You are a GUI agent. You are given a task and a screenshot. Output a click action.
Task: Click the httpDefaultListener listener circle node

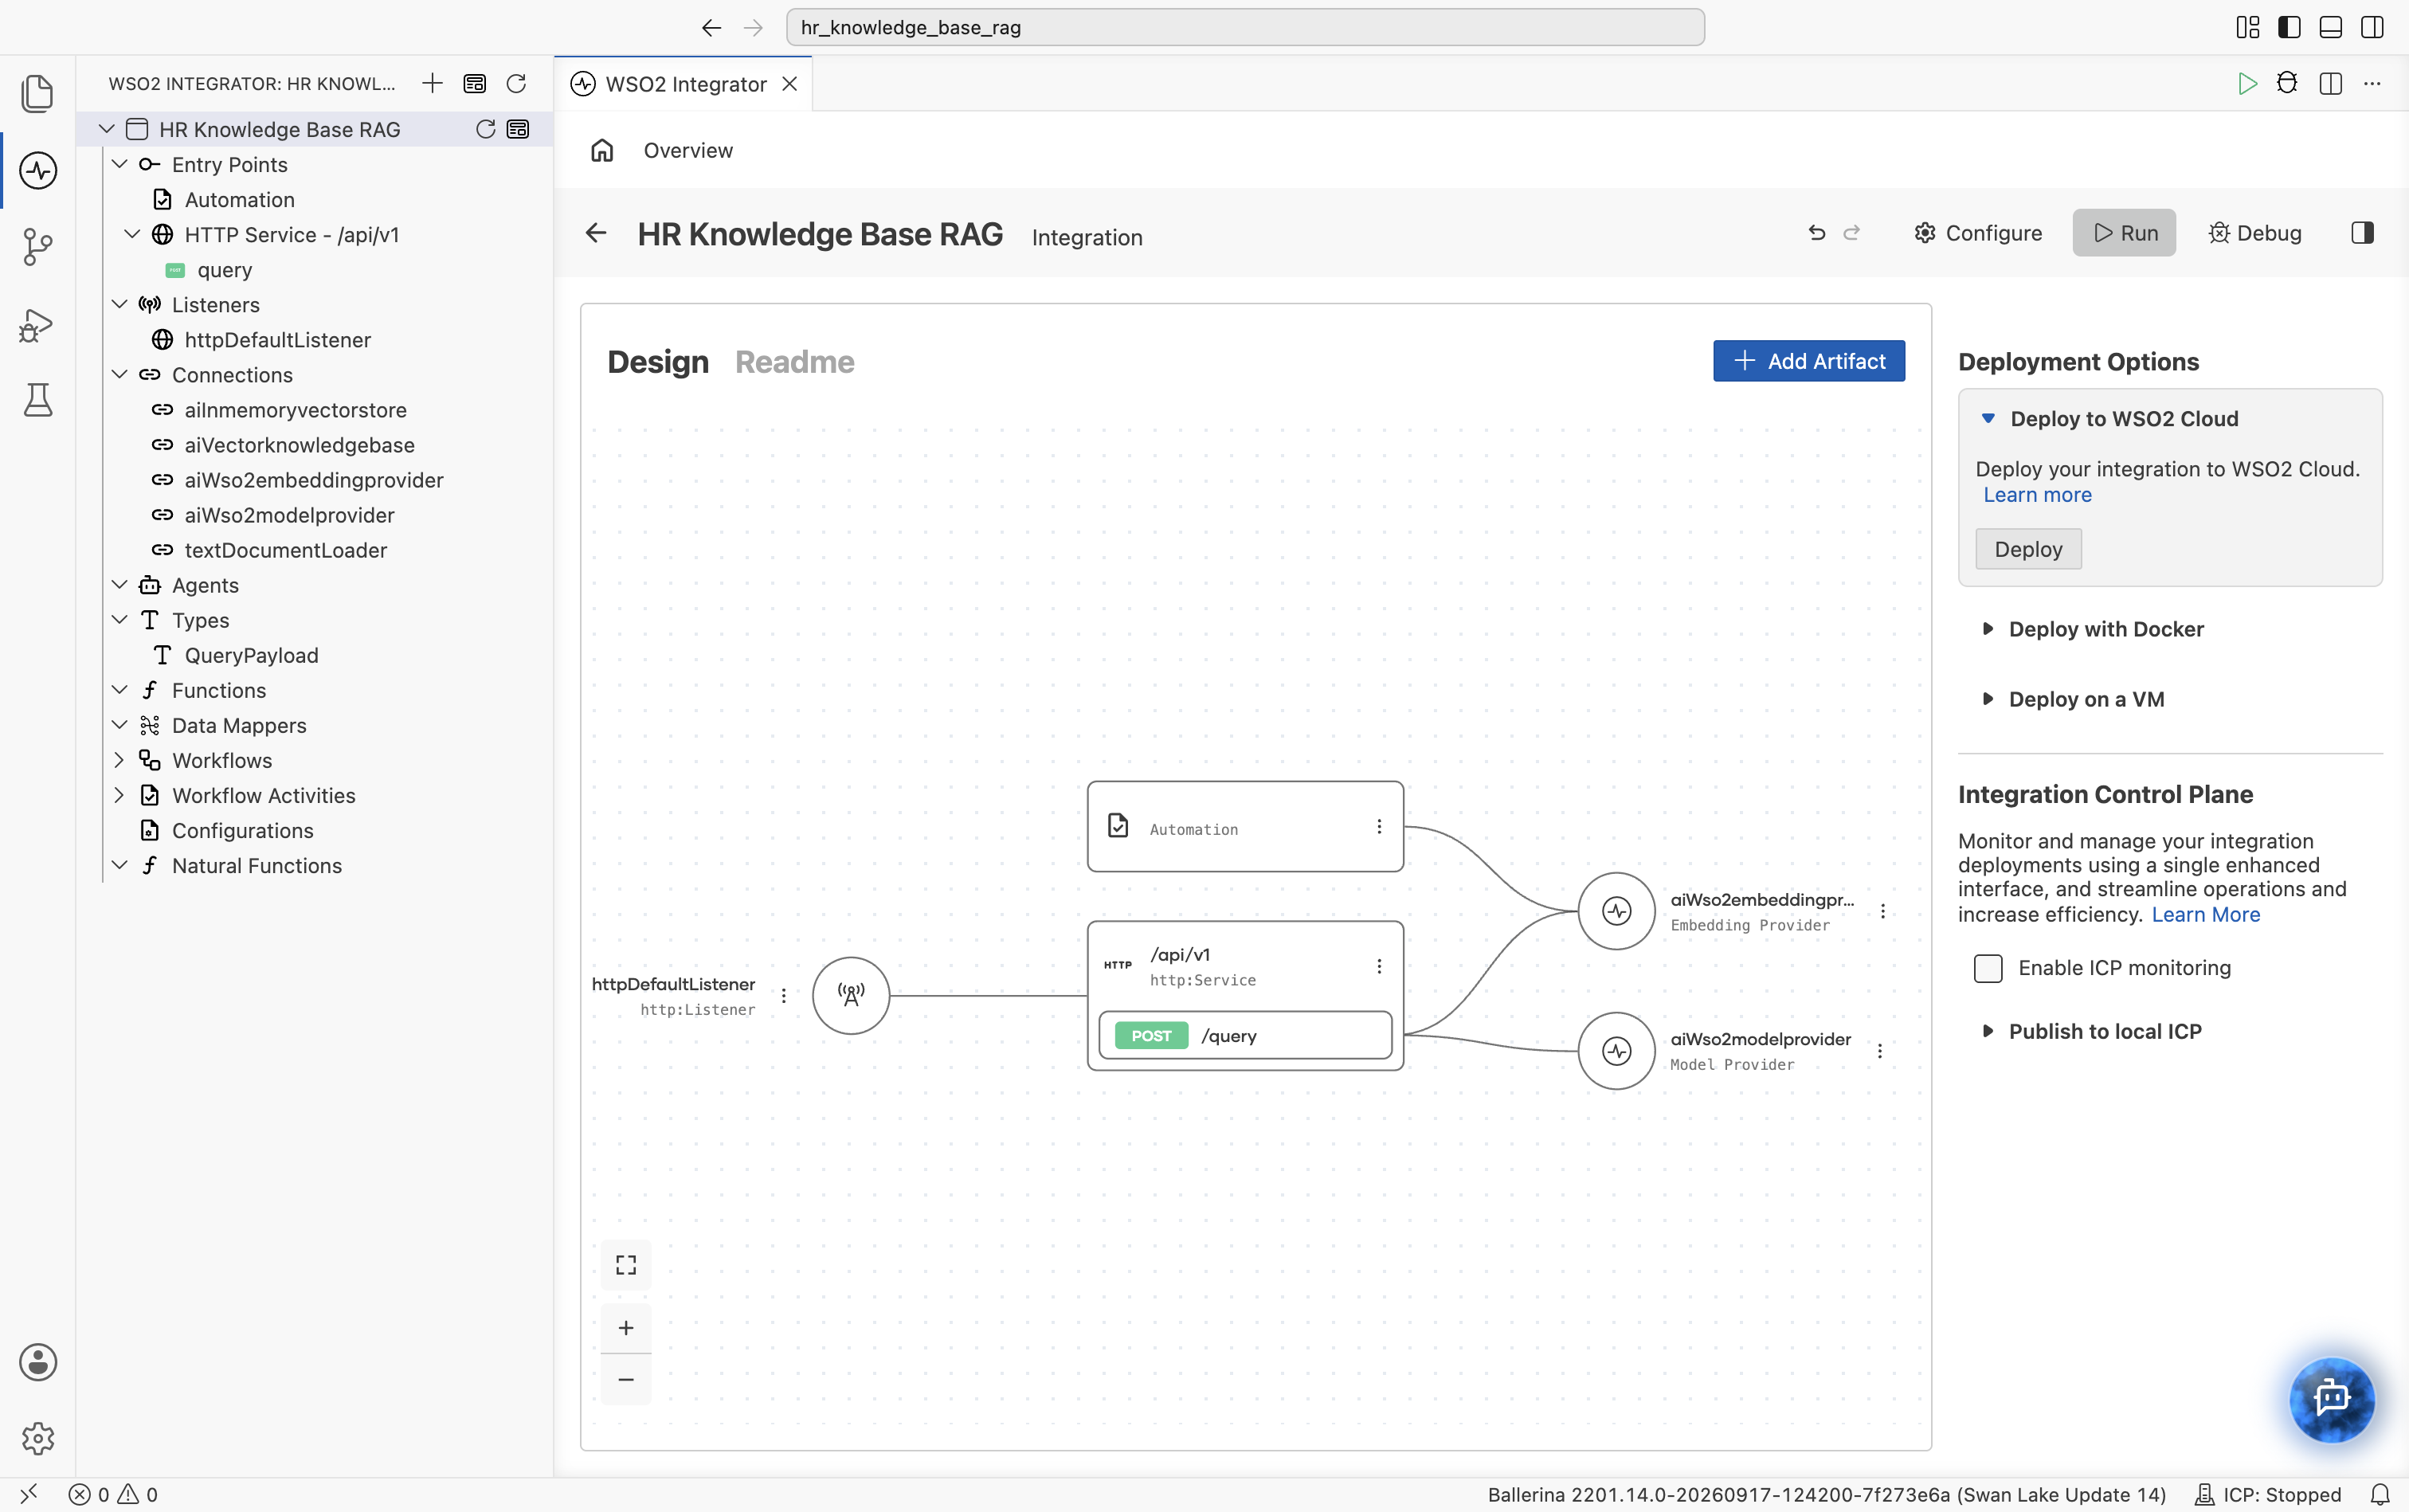click(851, 995)
